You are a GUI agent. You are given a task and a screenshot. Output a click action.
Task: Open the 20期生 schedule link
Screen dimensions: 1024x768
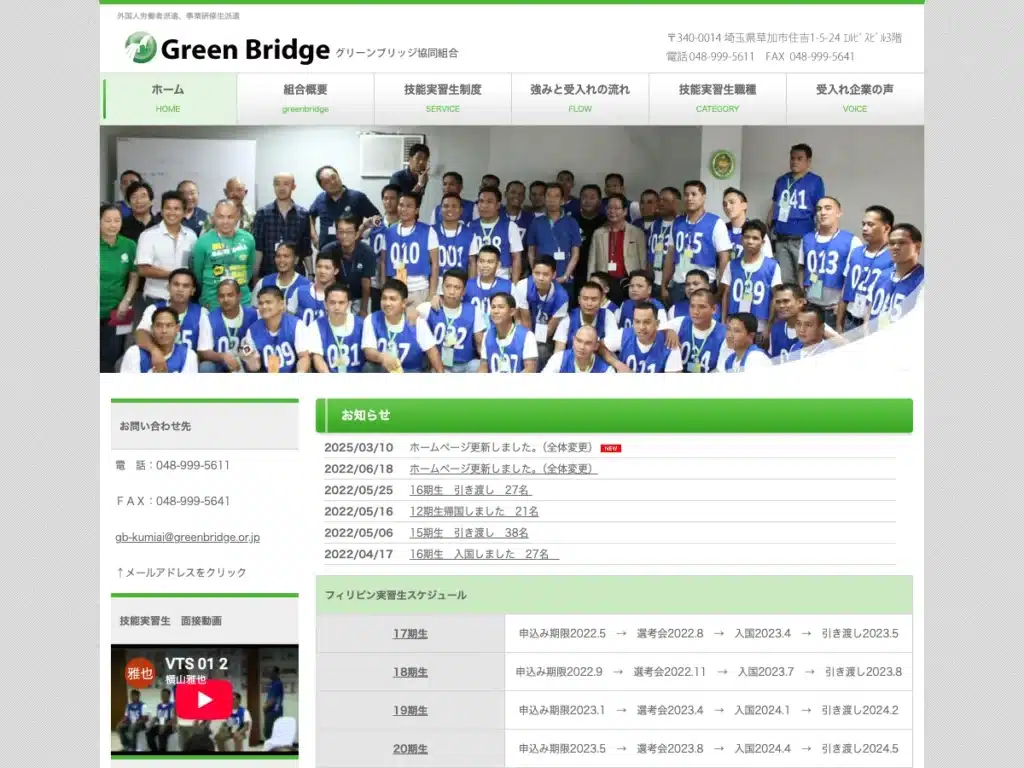[x=410, y=749]
